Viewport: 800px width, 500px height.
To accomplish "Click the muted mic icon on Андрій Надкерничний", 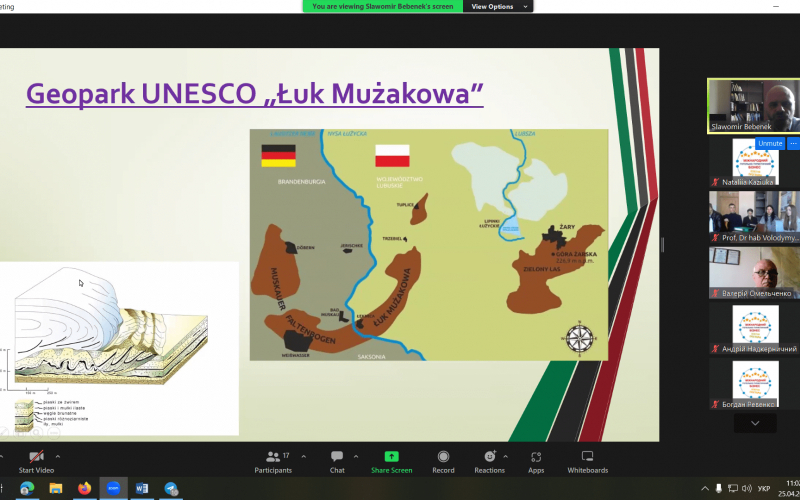I will coord(715,349).
